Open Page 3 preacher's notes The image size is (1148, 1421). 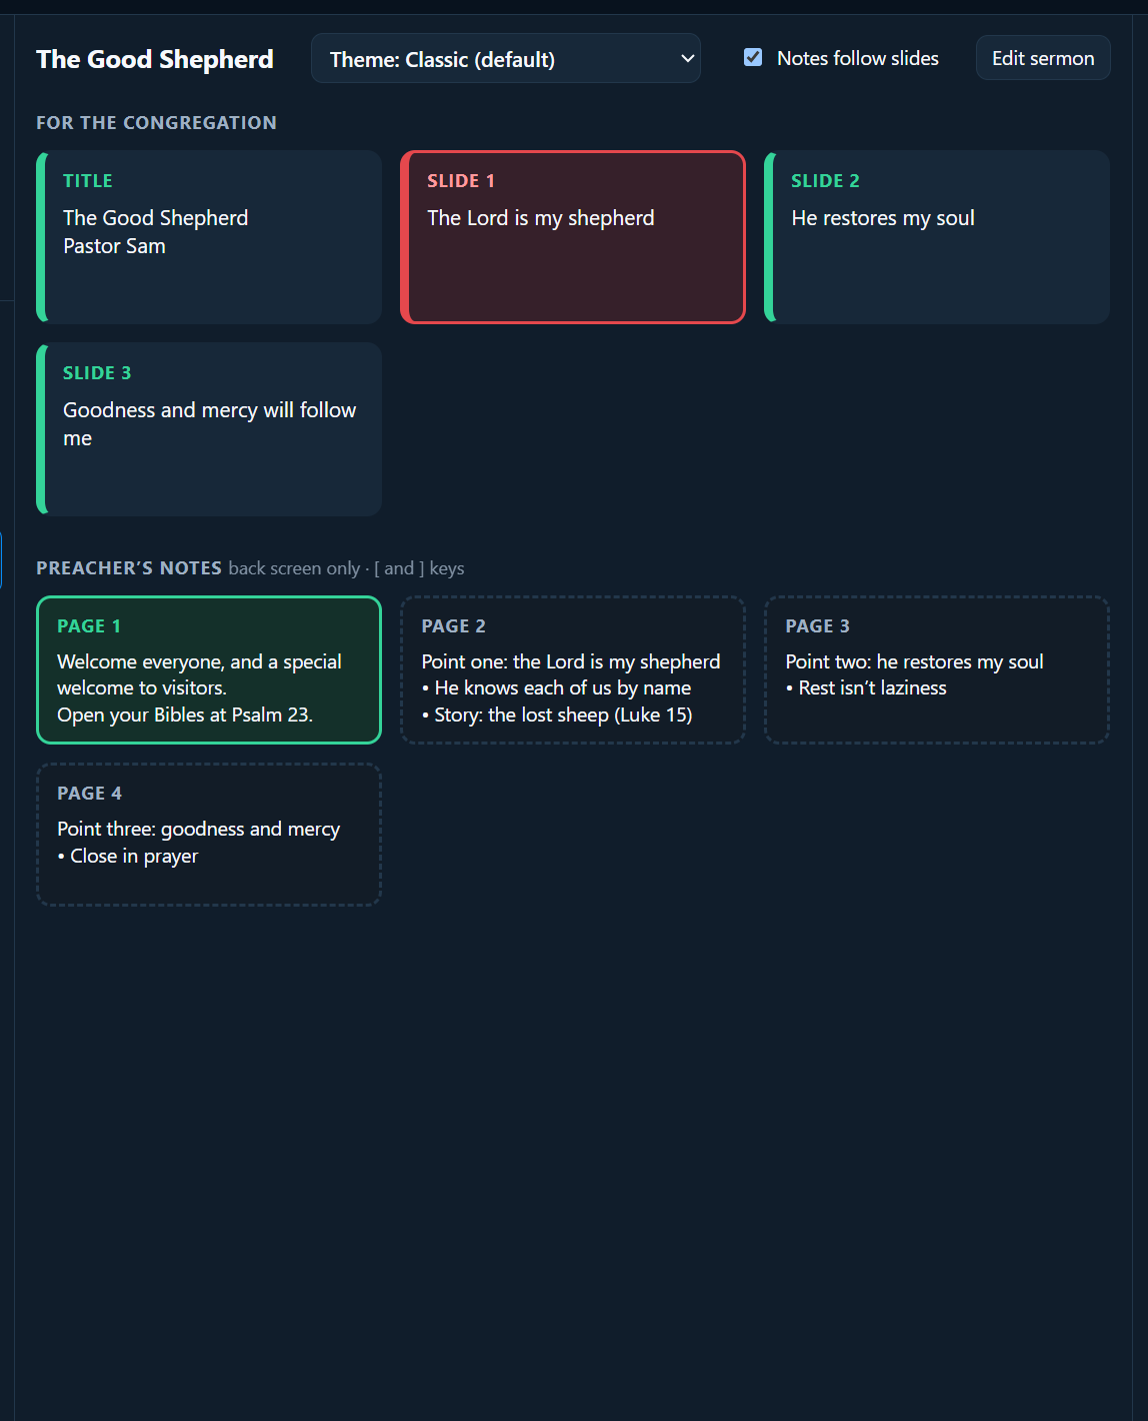pyautogui.click(x=937, y=670)
